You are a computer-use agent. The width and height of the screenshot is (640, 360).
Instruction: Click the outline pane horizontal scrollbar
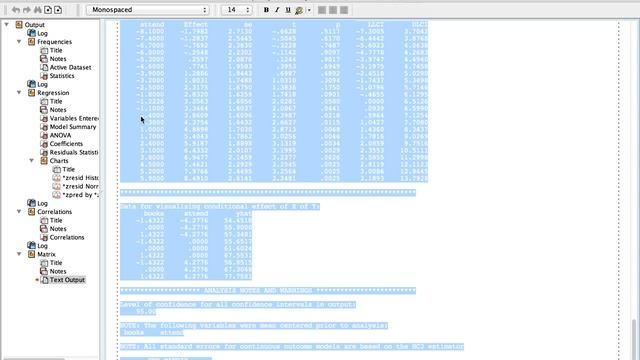(34, 358)
